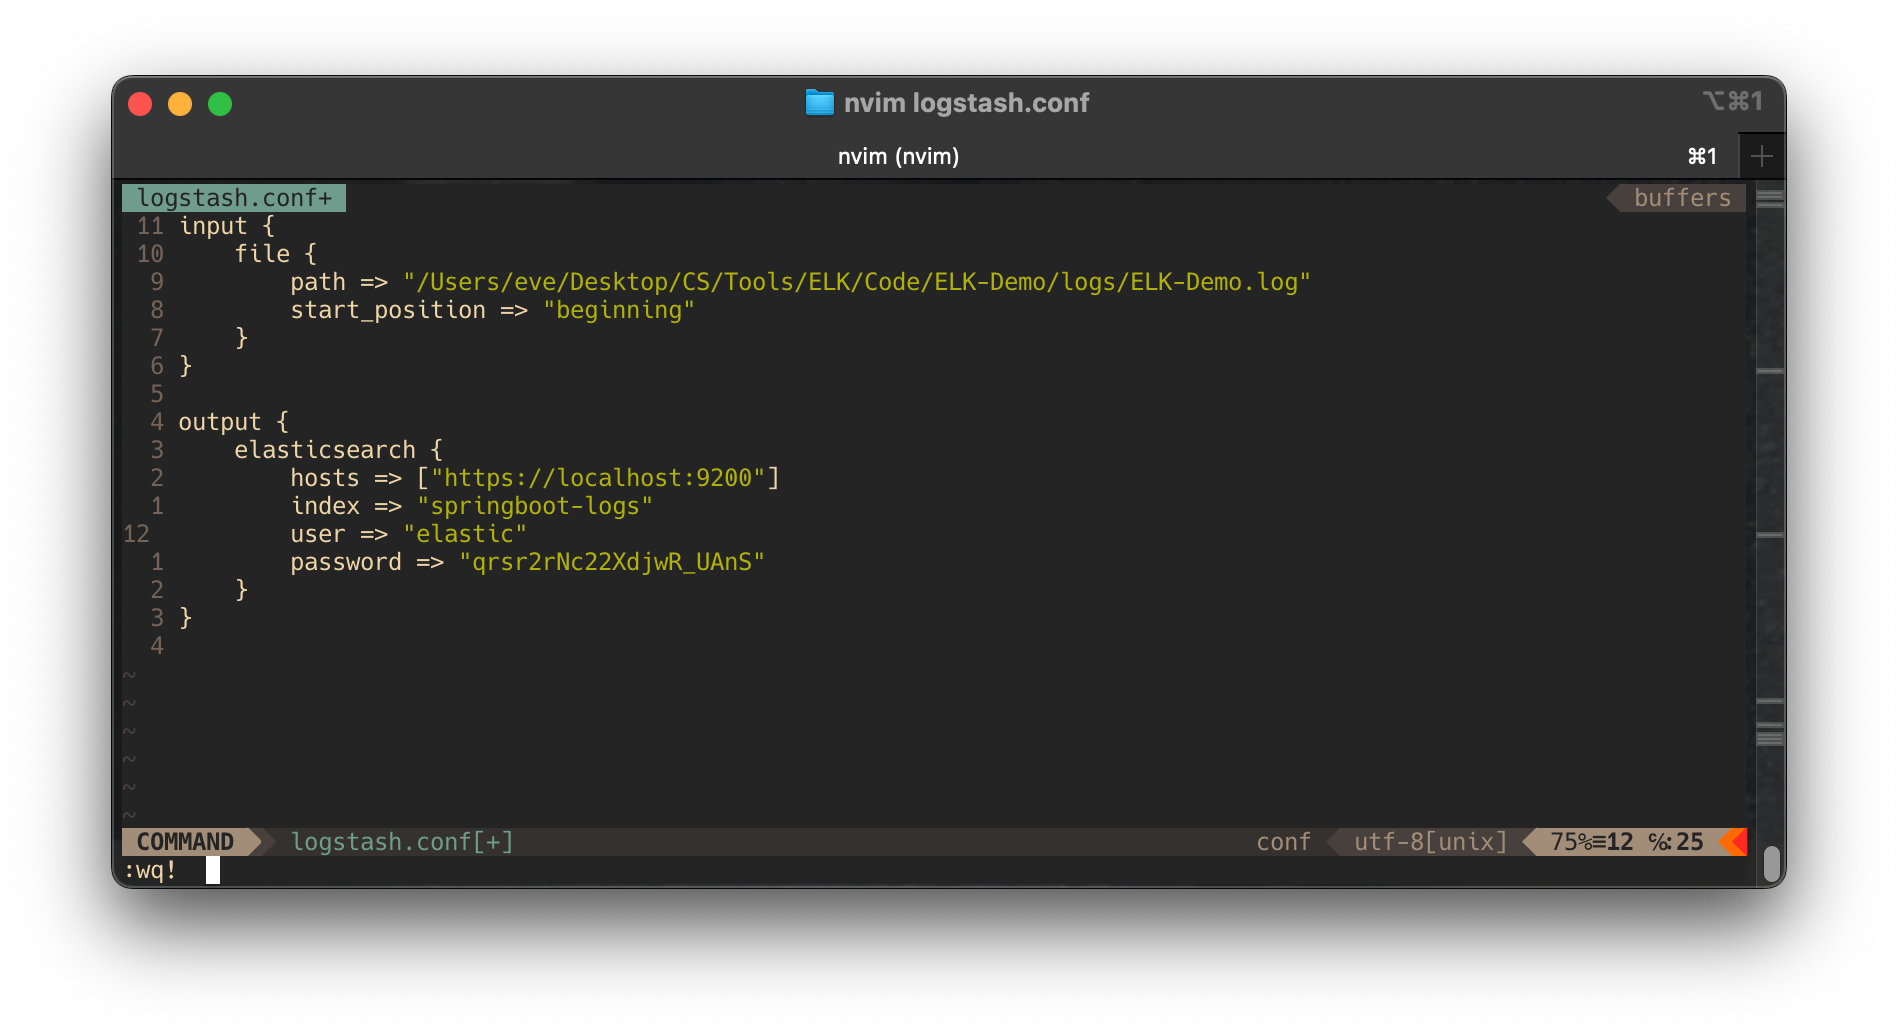Toggle fullscreen with the green traffic light
This screenshot has width=1898, height=1036.
[x=220, y=103]
